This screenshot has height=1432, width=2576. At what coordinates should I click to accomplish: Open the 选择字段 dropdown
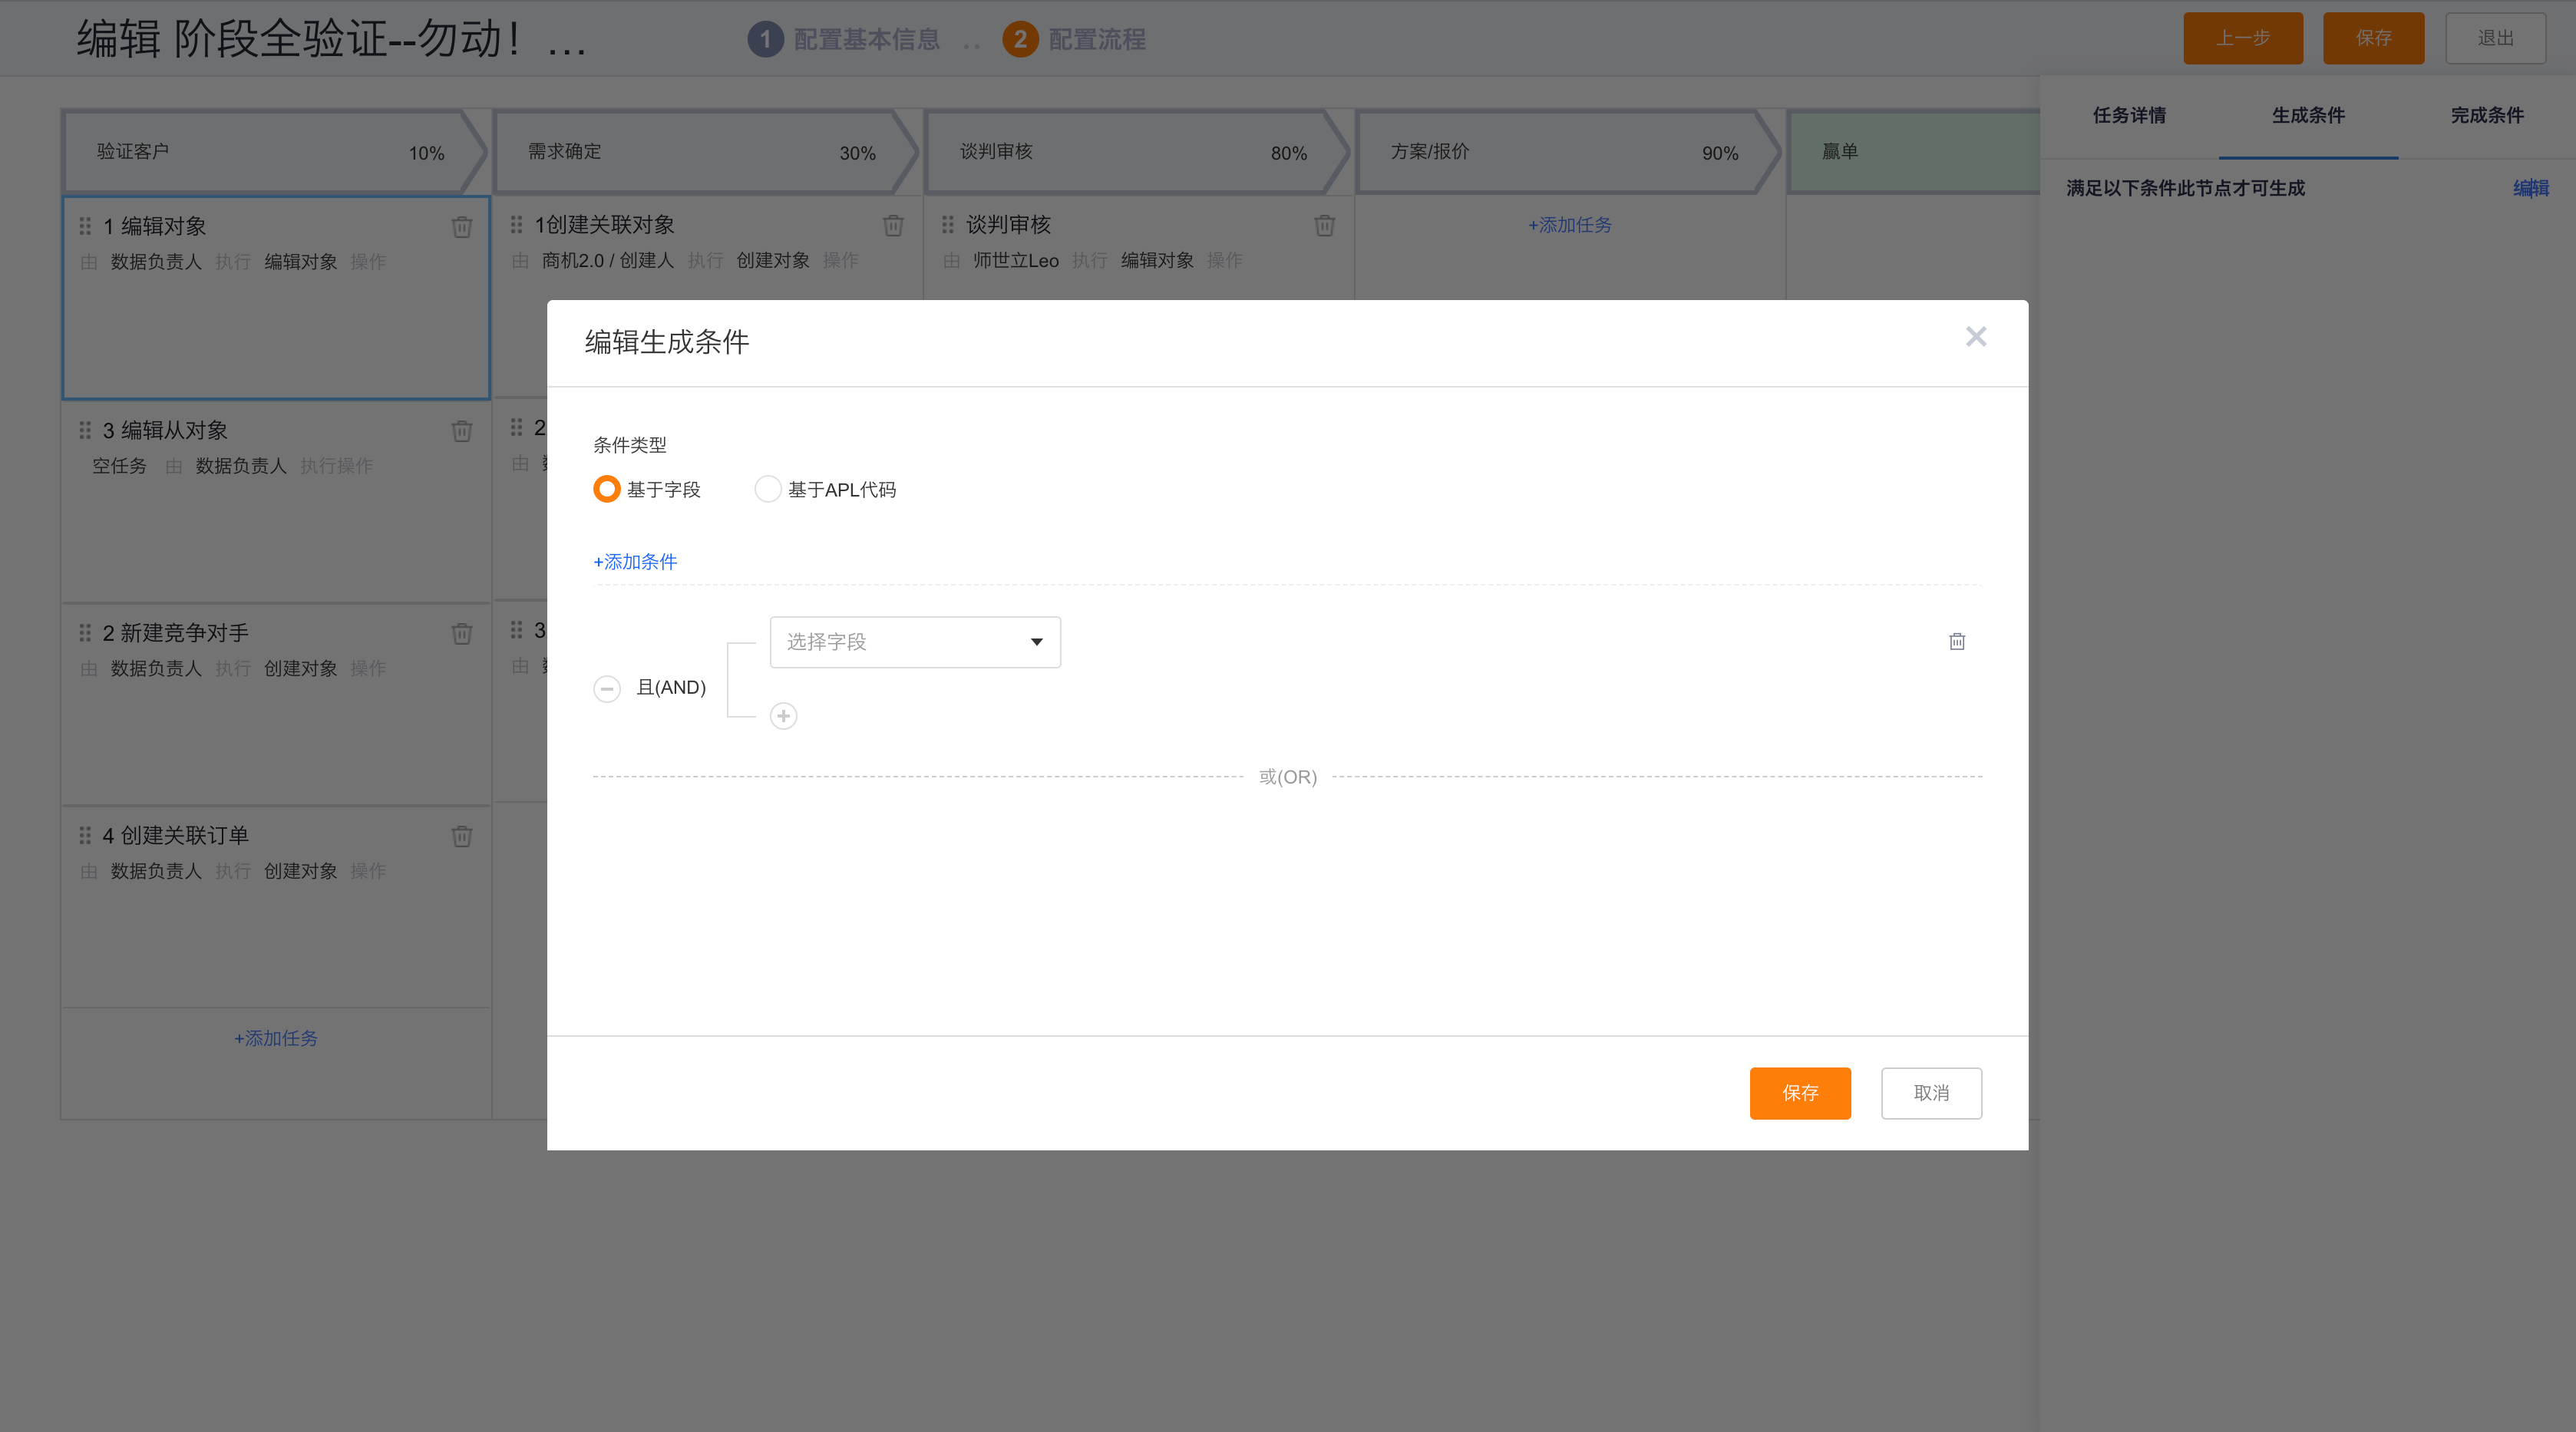pyautogui.click(x=915, y=642)
